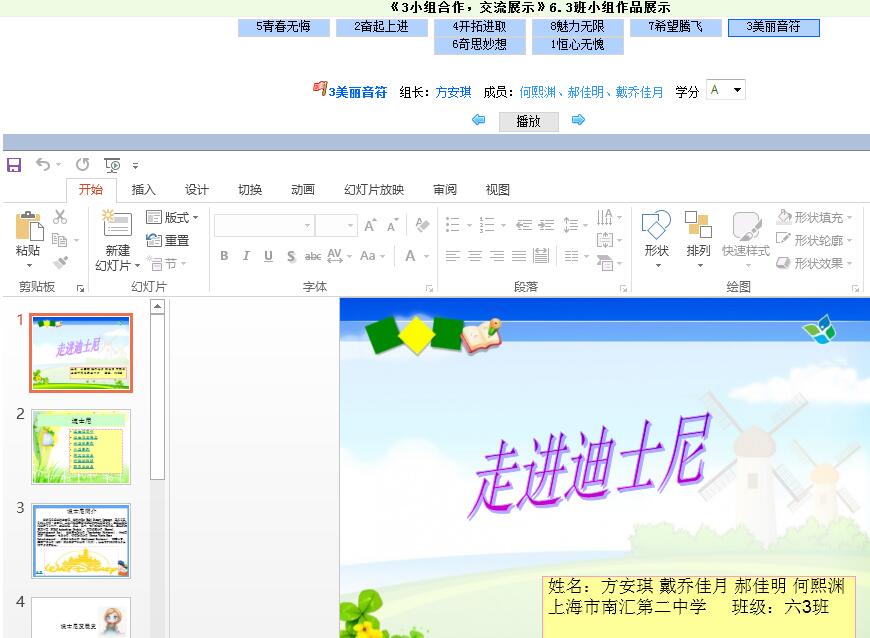Click the redo/repeat arrow icon
Screen dimensions: 870x638
click(x=83, y=164)
